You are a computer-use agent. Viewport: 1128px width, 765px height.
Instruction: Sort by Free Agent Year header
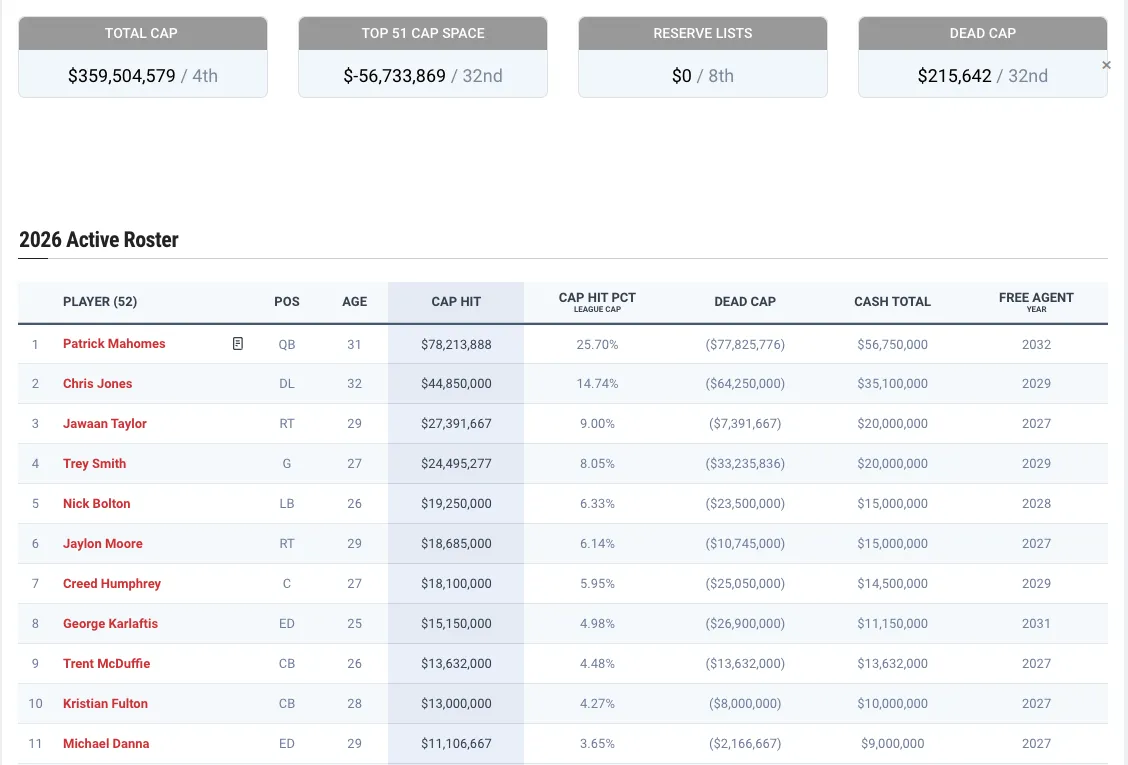[1036, 302]
